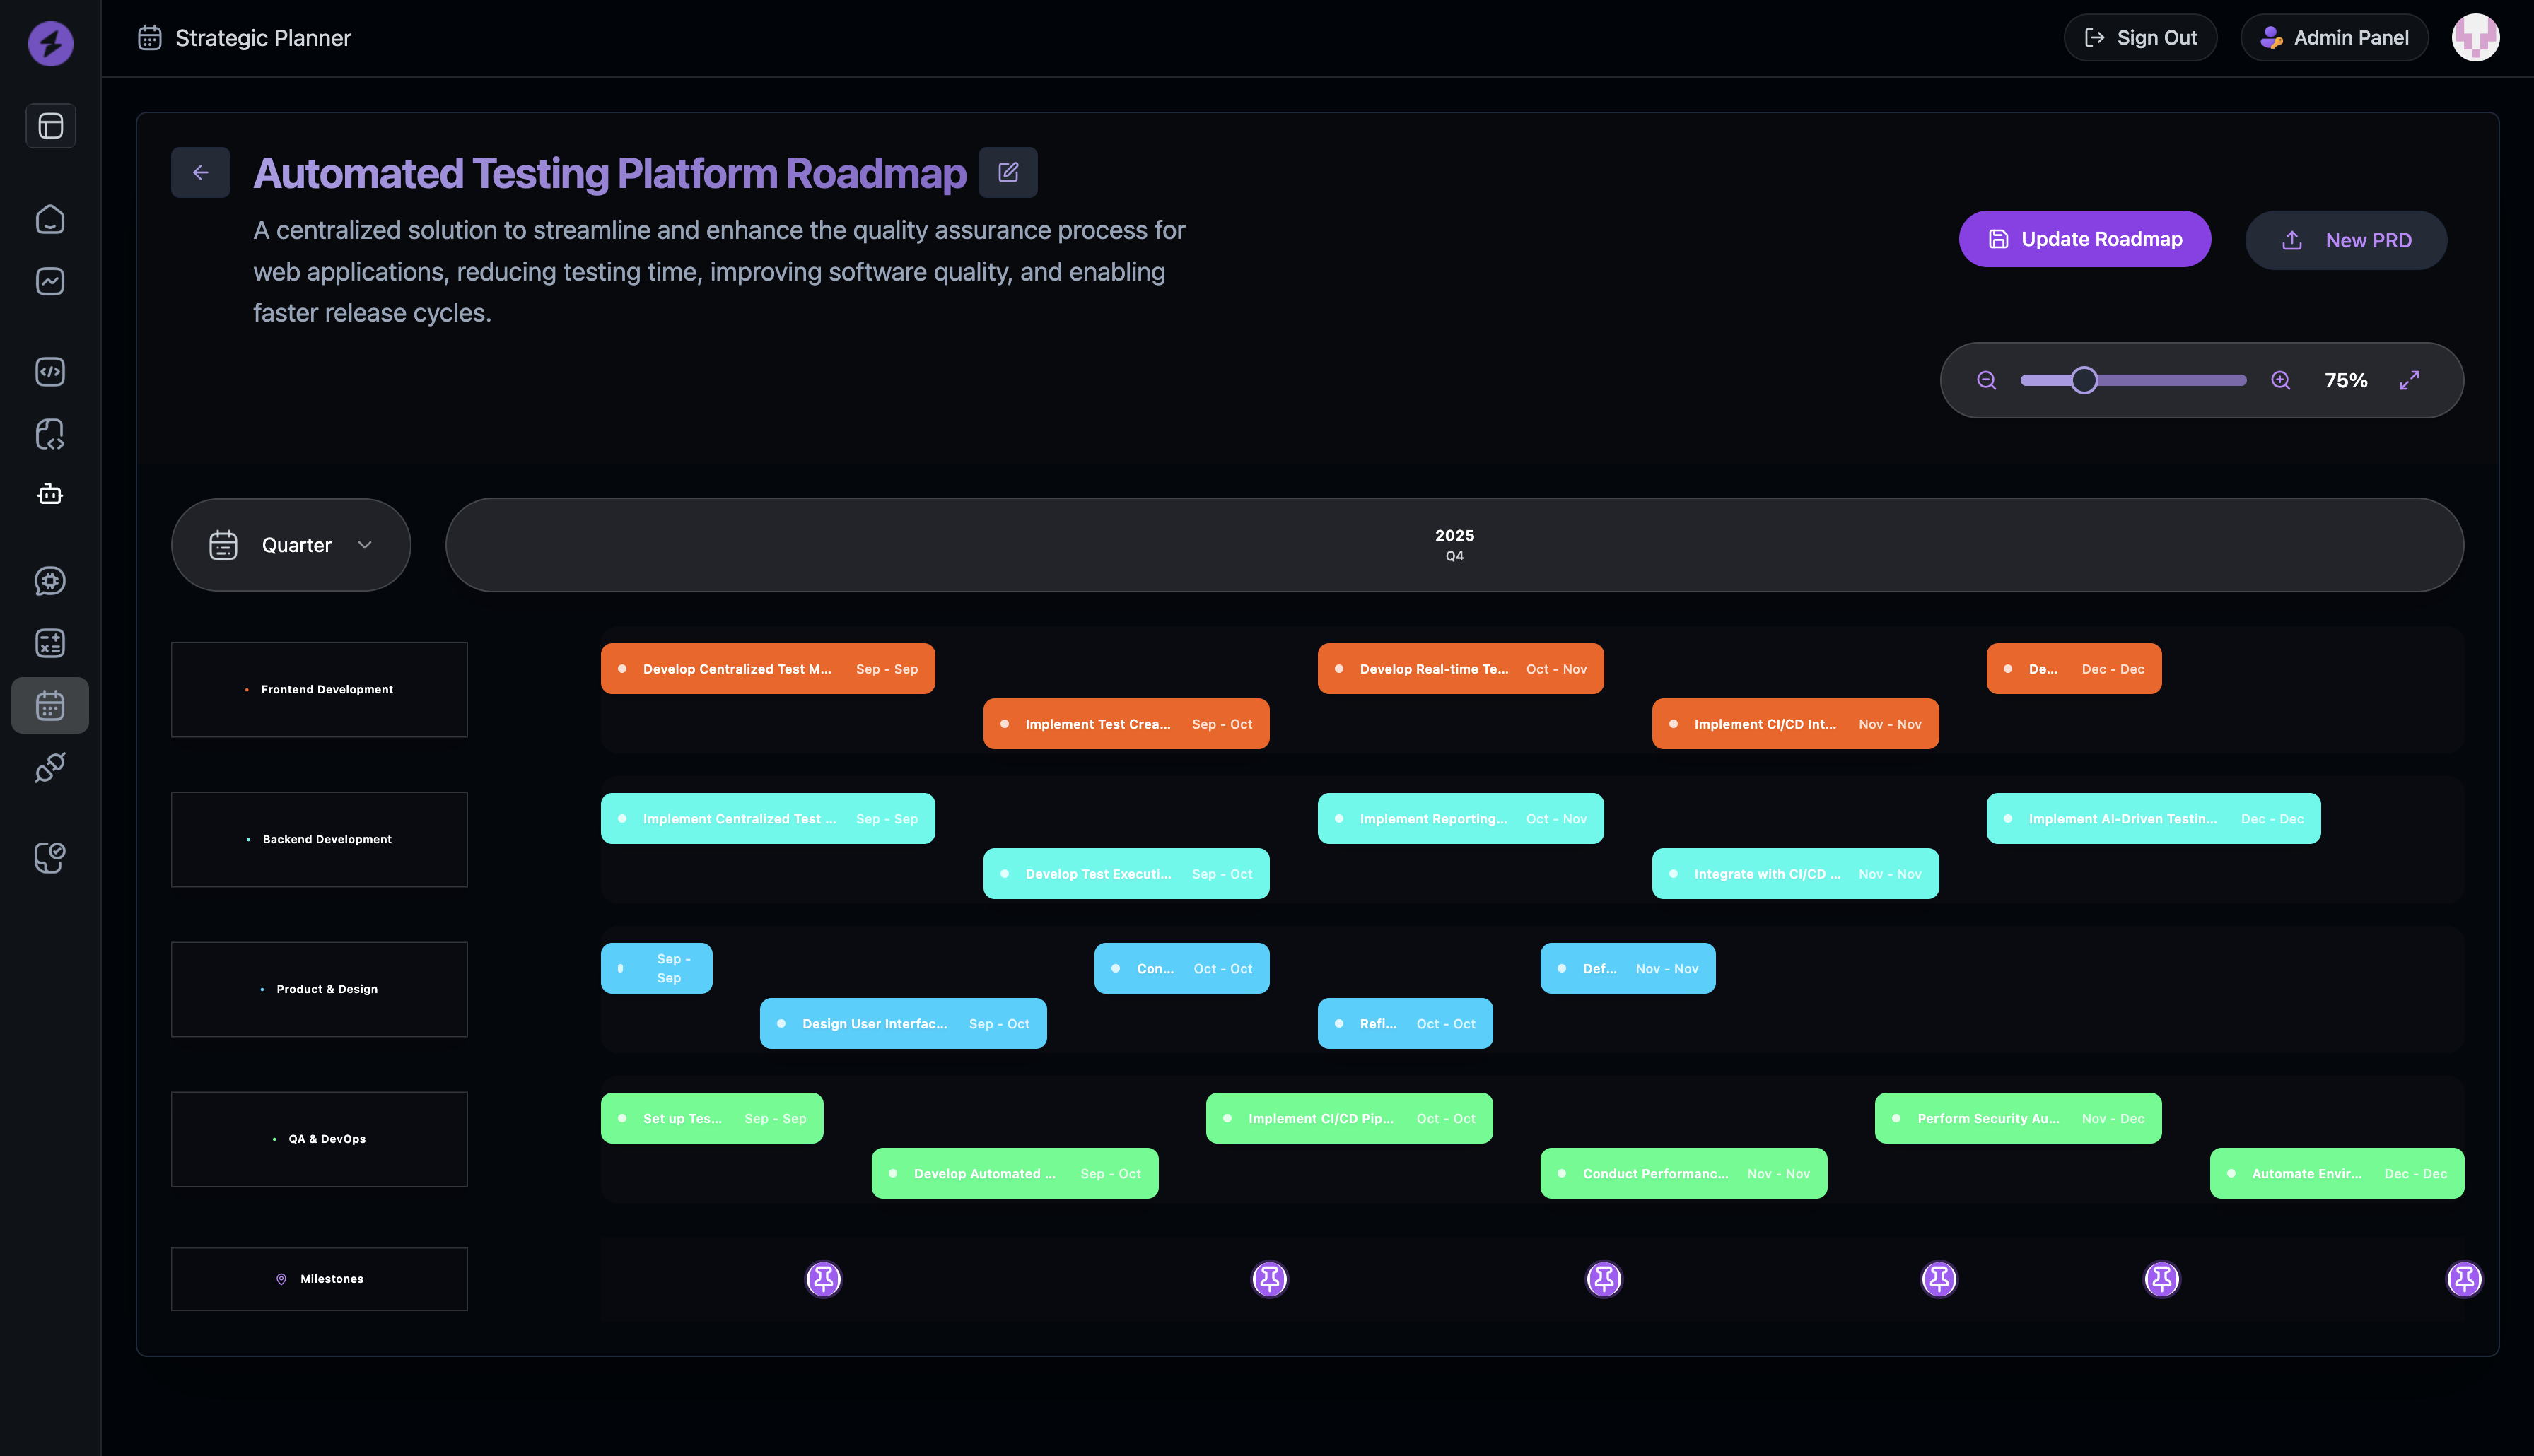Screen dimensions: 2534x1456
Task: Click the fullscreen expand arrows icon
Action: point(2409,380)
